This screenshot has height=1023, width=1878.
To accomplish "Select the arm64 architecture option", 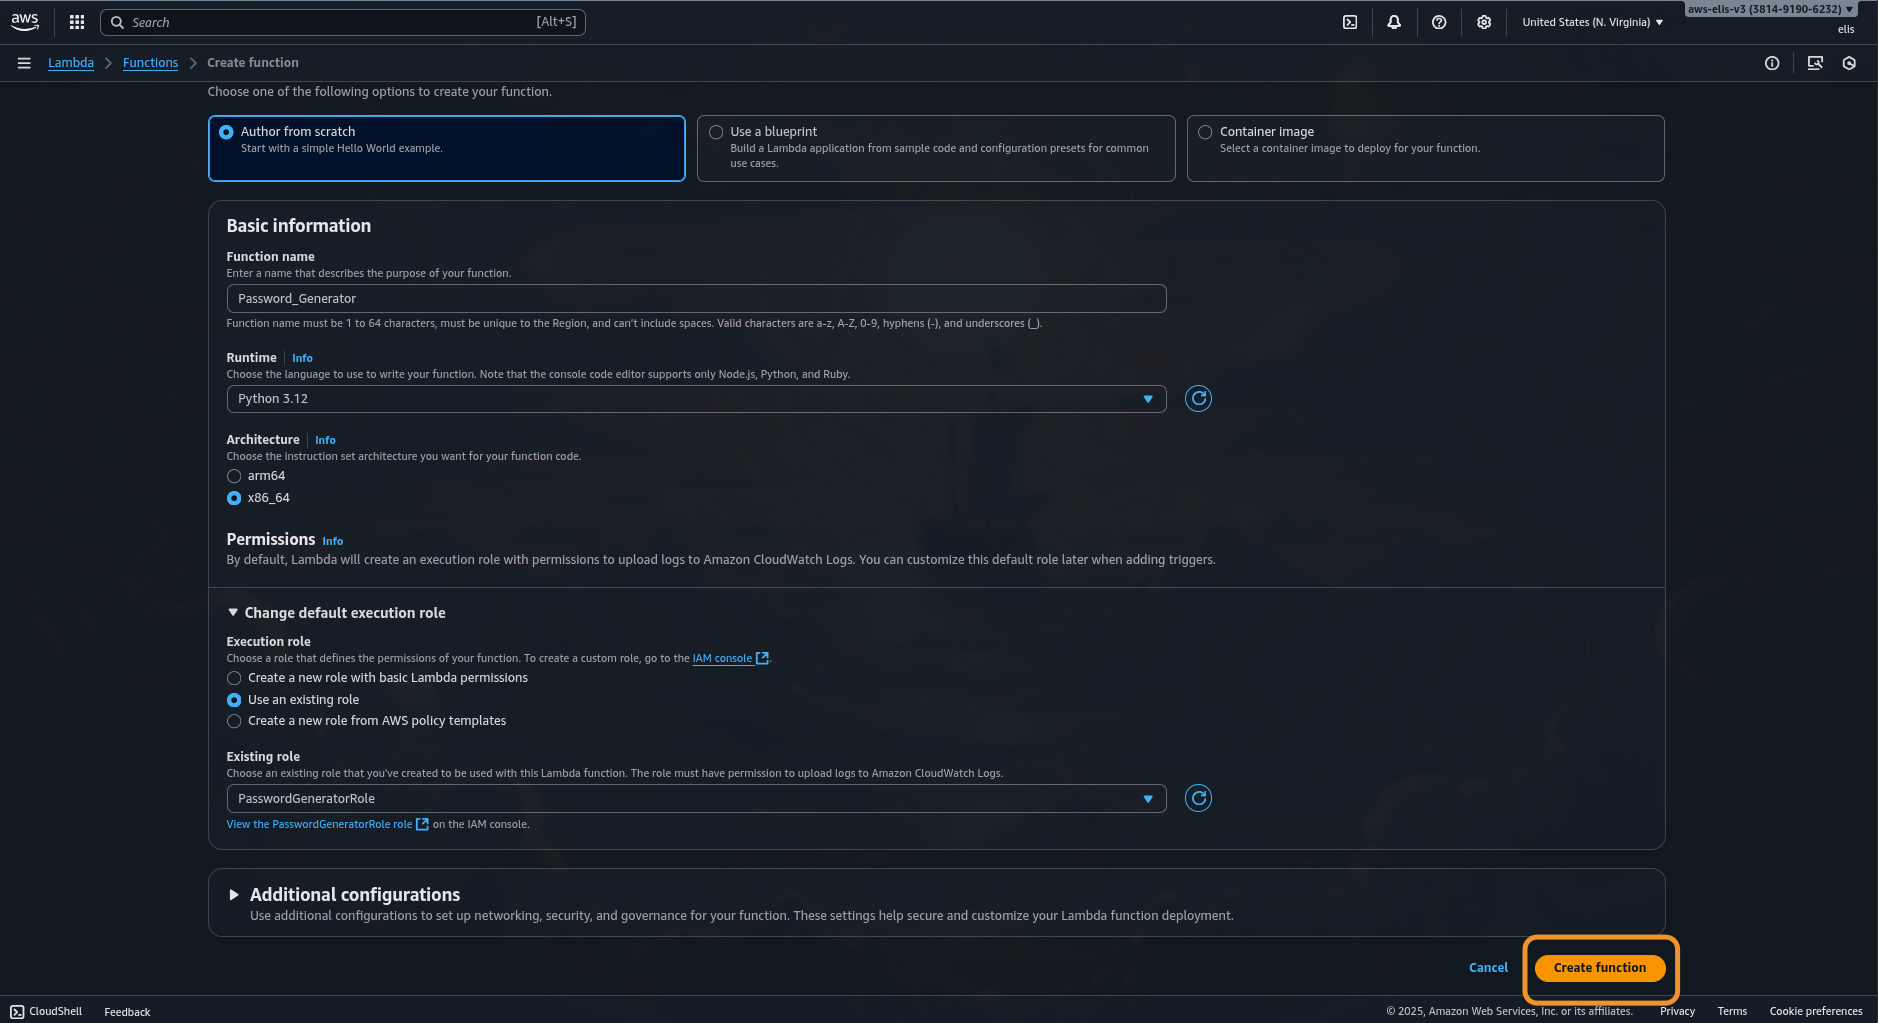I will pyautogui.click(x=234, y=476).
